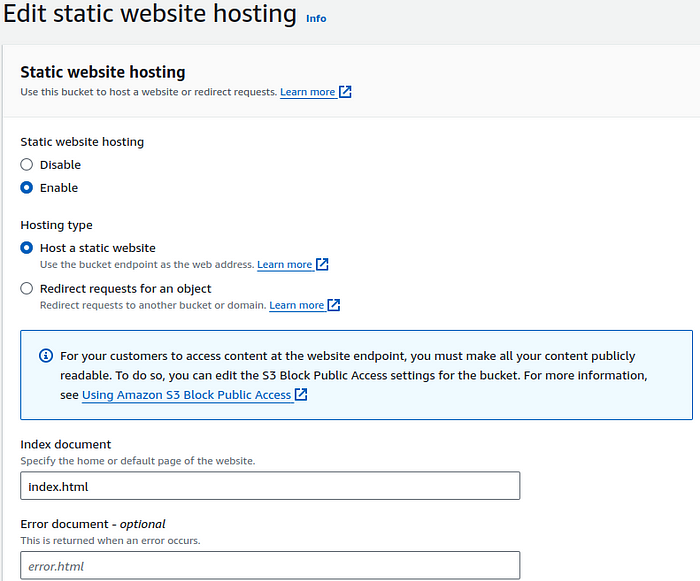Click external-link icon after bucket endpoint Learn more

coord(322,264)
